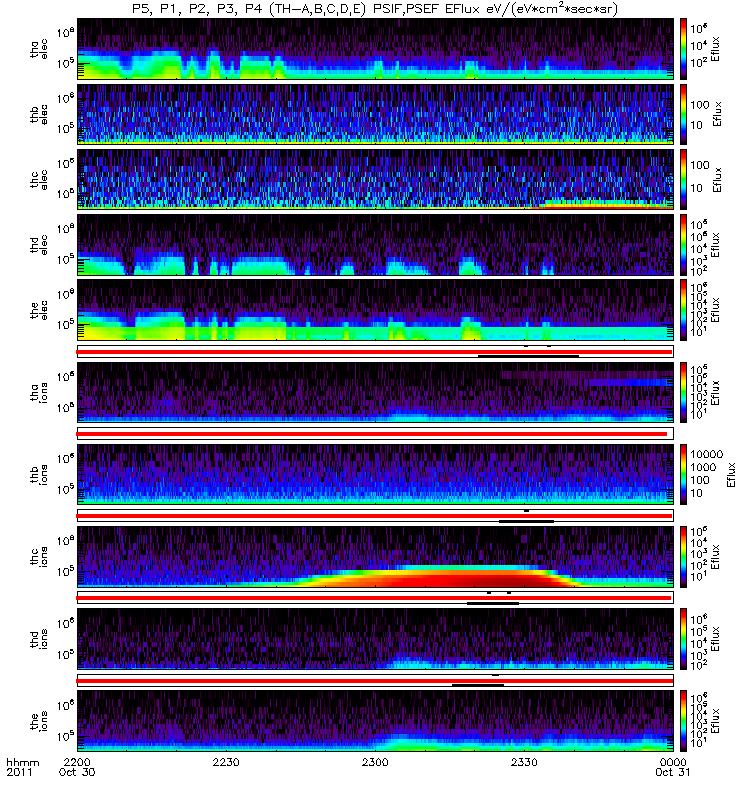
Task: Select the 'thc ions' panel label
Action: 39,557
